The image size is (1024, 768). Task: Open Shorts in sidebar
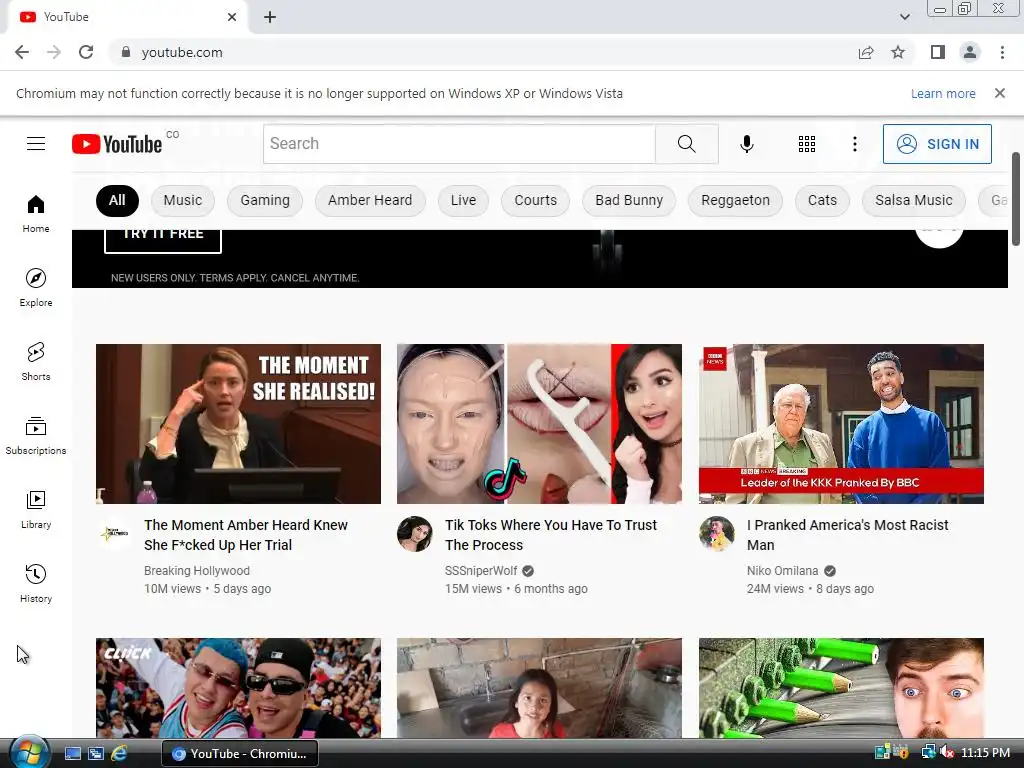click(x=36, y=362)
